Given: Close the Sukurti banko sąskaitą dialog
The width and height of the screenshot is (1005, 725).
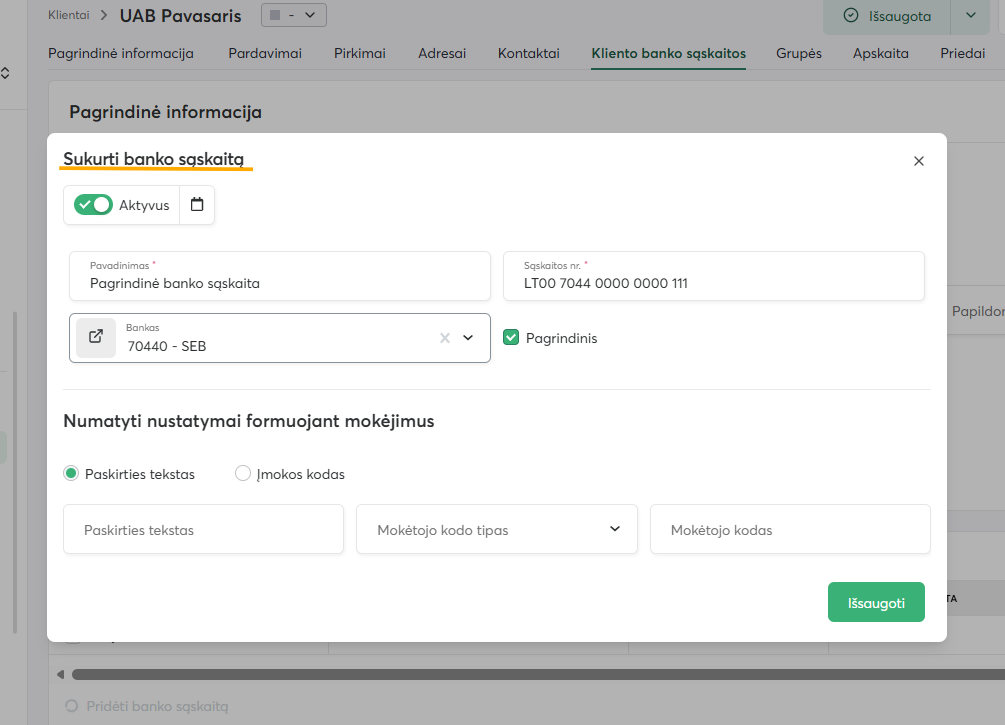Looking at the screenshot, I should [x=919, y=161].
